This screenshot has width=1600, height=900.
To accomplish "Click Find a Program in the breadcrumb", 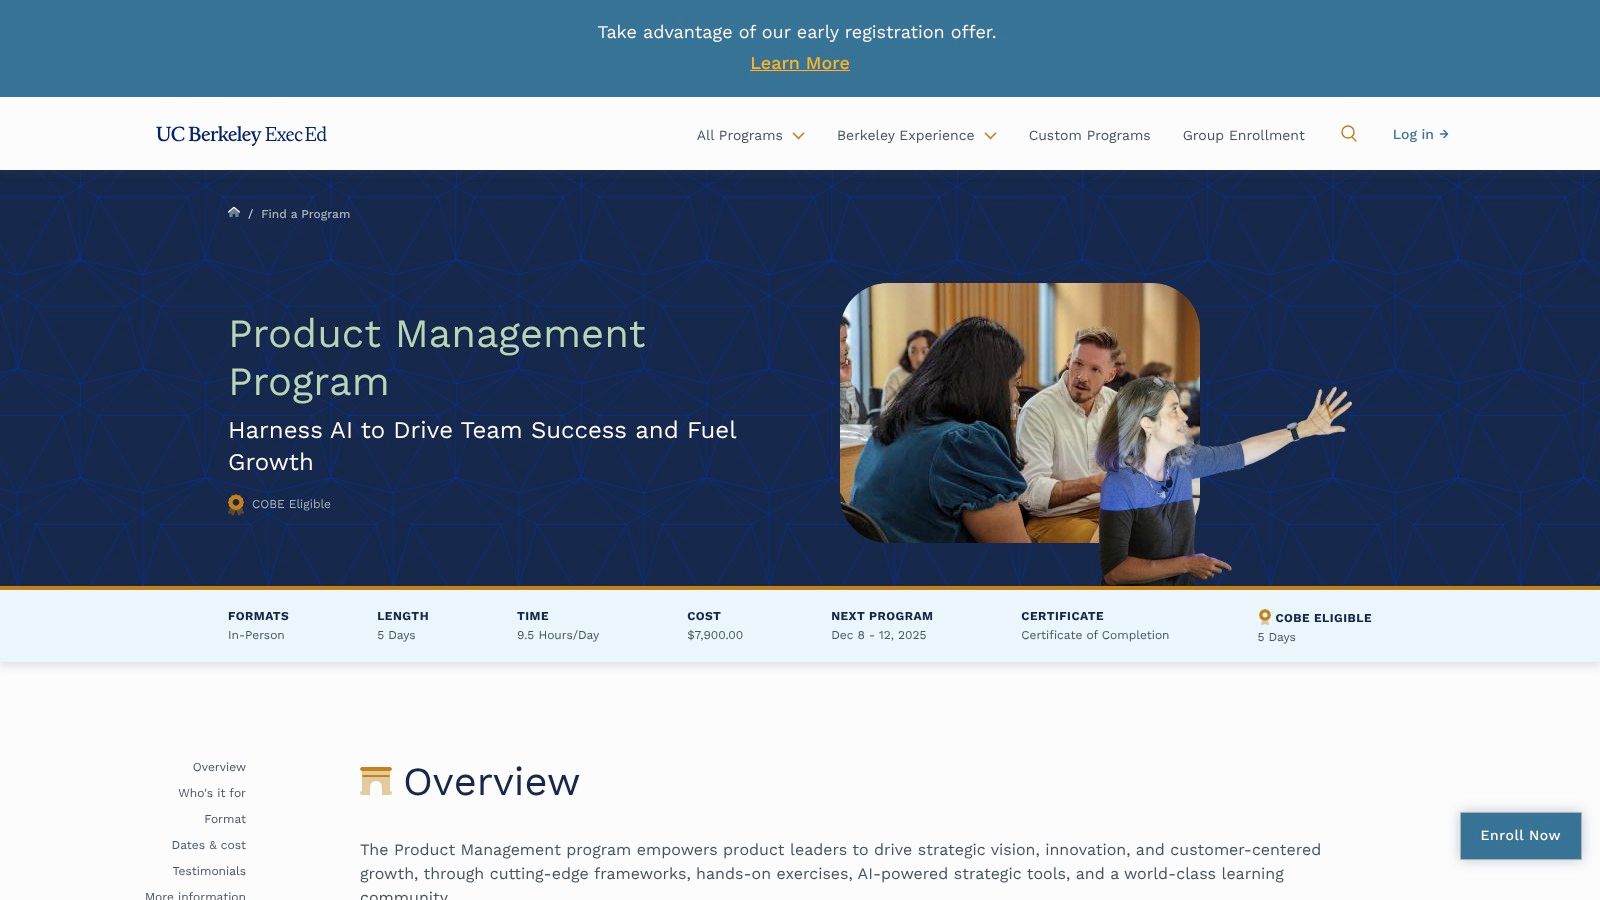I will click(305, 214).
